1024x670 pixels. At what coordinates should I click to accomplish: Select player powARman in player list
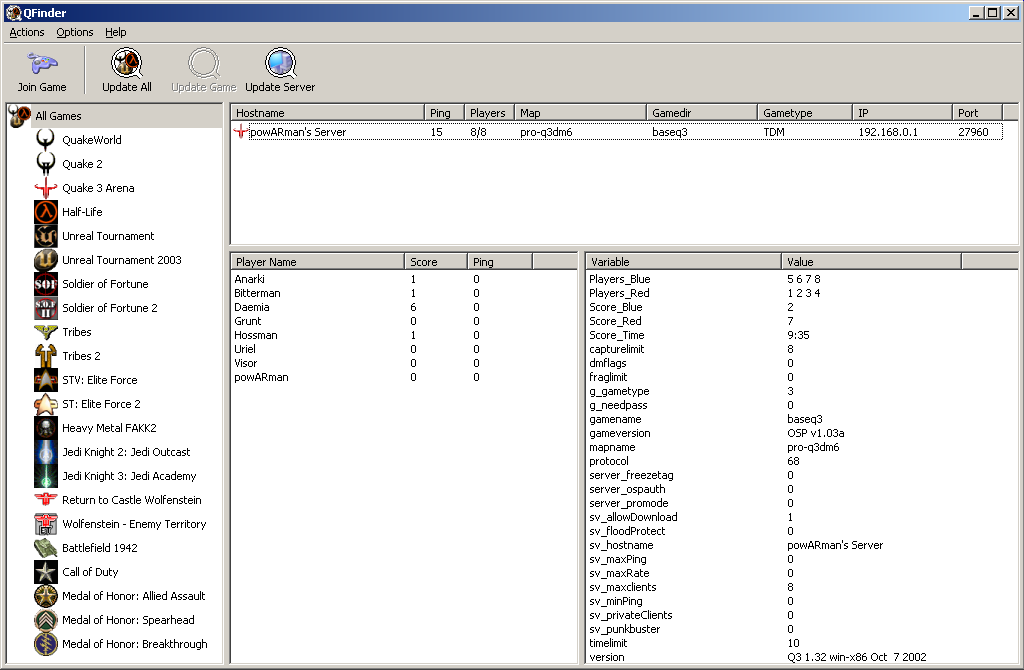[x=261, y=377]
